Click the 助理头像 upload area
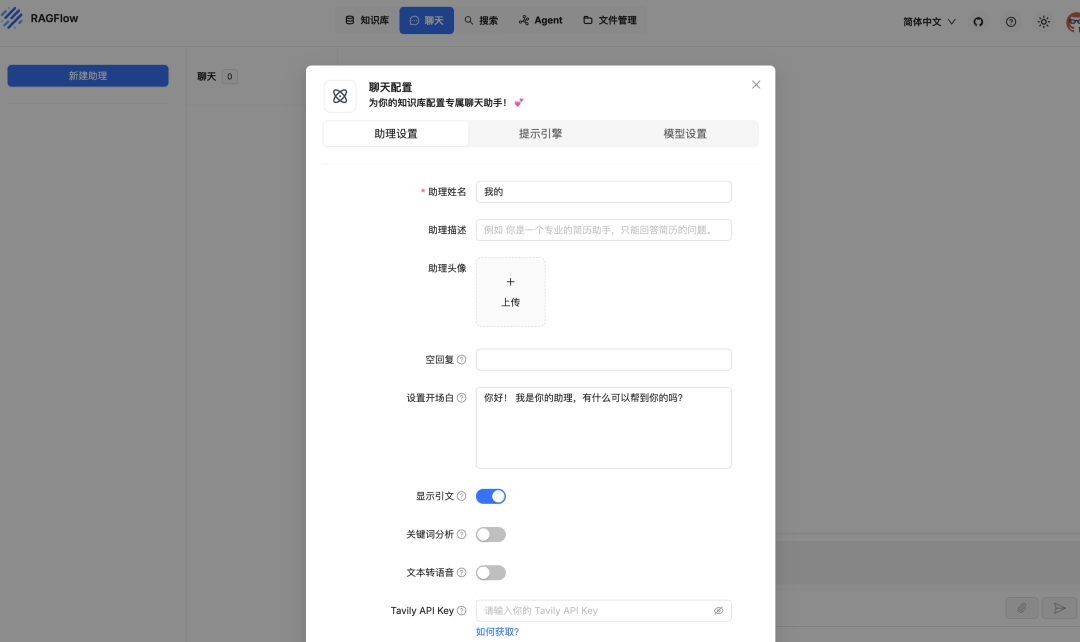The image size is (1080, 642). point(510,291)
